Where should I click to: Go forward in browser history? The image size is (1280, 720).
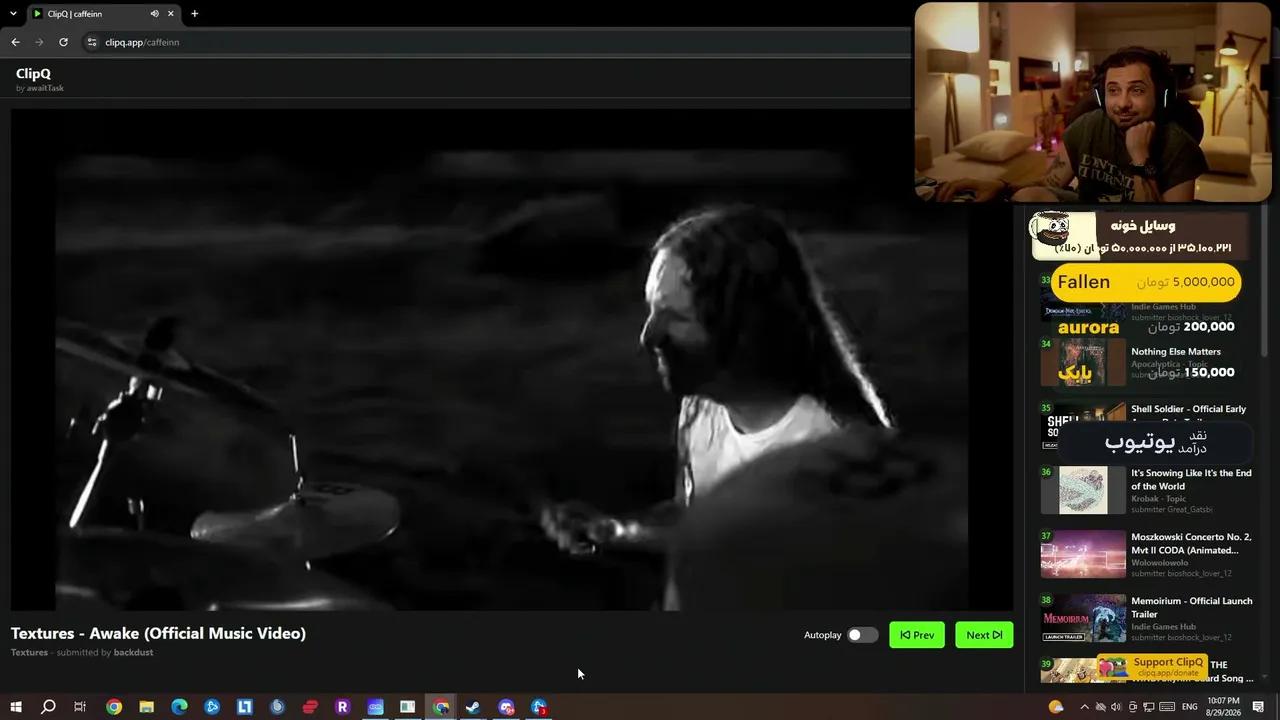(39, 42)
